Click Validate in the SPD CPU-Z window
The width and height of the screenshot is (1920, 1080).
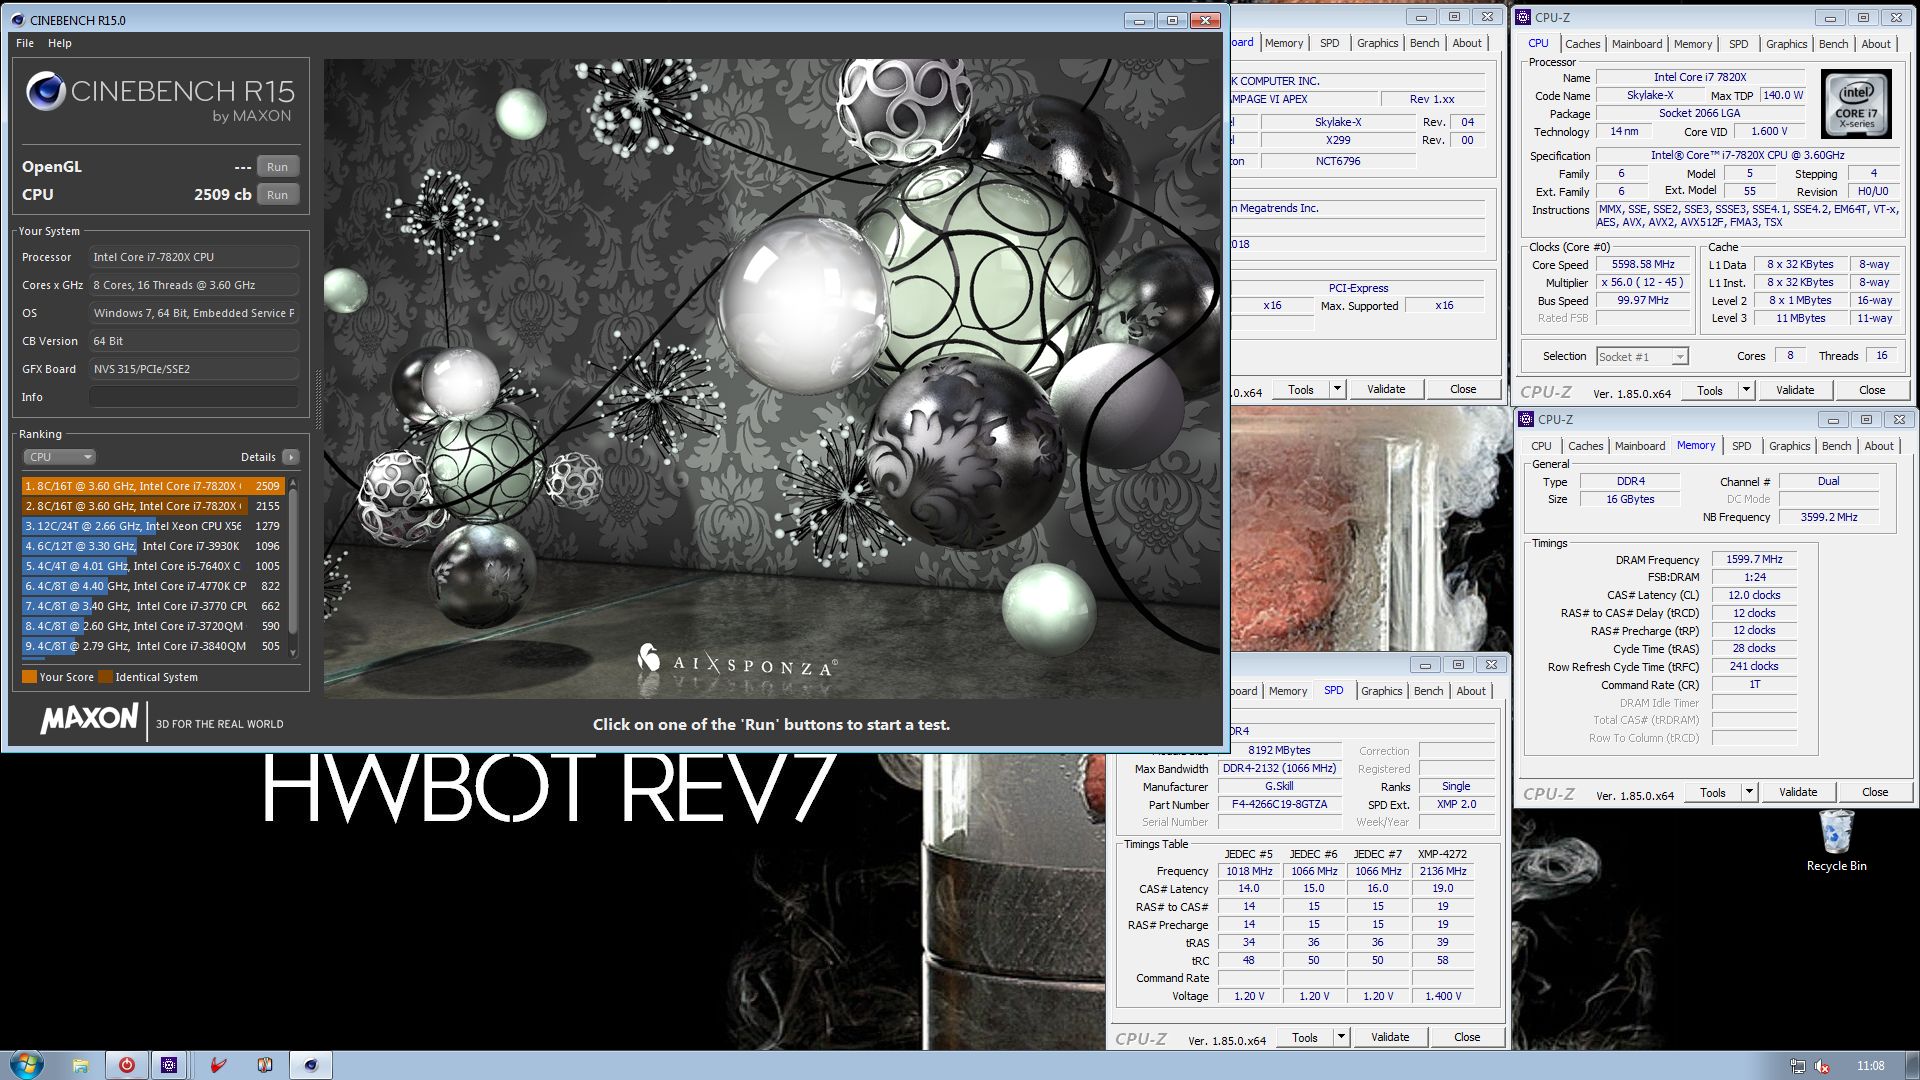(x=1390, y=1038)
